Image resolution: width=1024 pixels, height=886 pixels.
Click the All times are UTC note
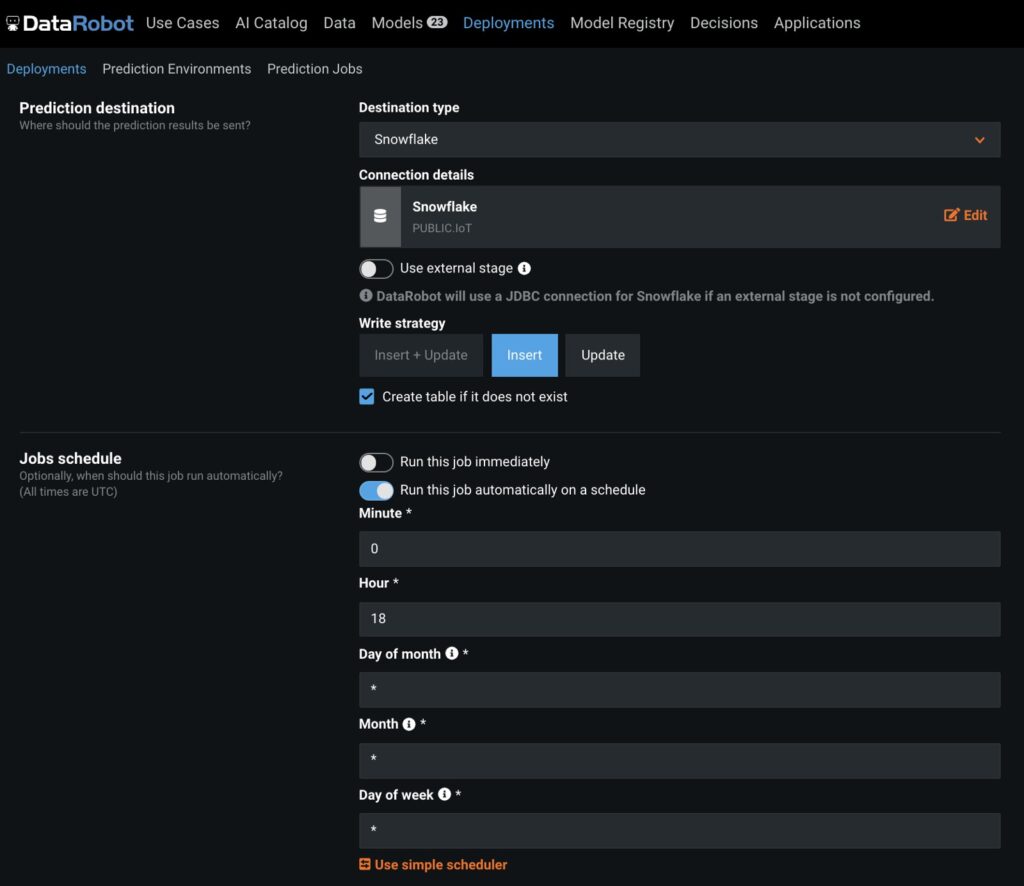click(69, 492)
